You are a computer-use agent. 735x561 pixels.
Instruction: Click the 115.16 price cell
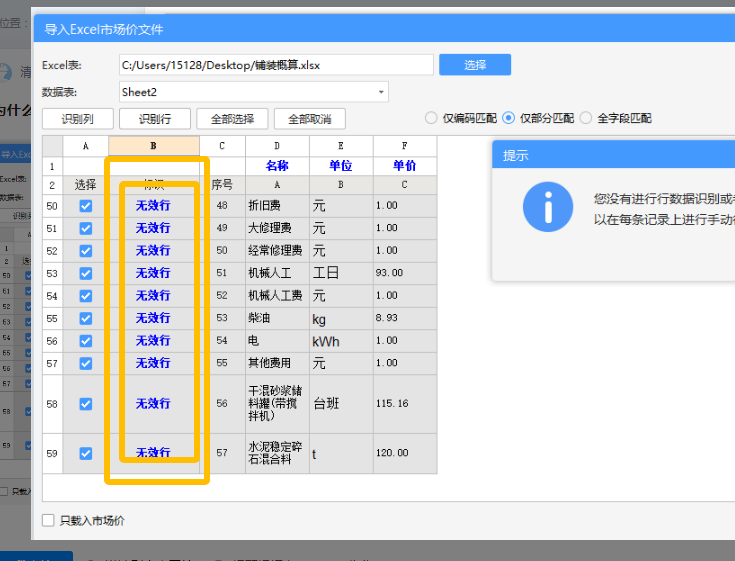pyautogui.click(x=405, y=404)
